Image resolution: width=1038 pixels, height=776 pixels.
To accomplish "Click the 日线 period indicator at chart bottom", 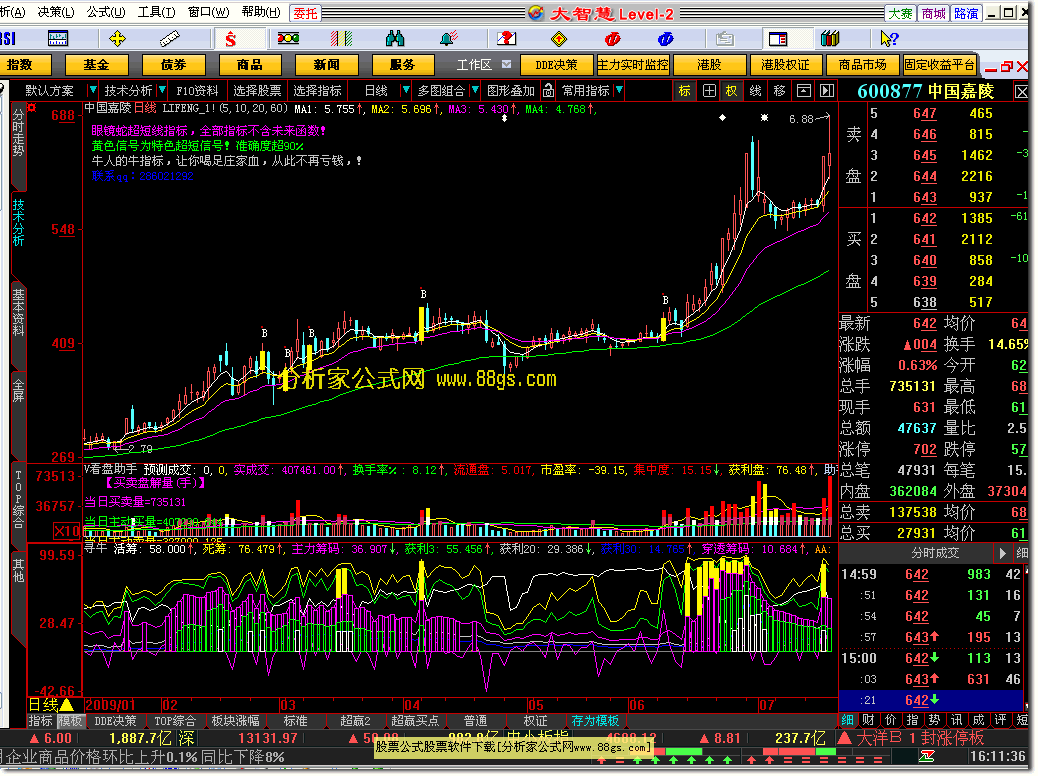I will click(52, 705).
